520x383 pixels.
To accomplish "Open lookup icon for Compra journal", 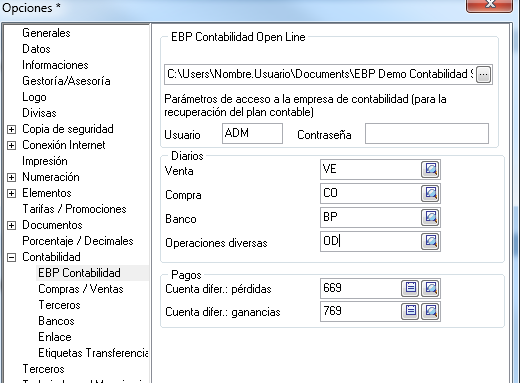I will pos(430,193).
